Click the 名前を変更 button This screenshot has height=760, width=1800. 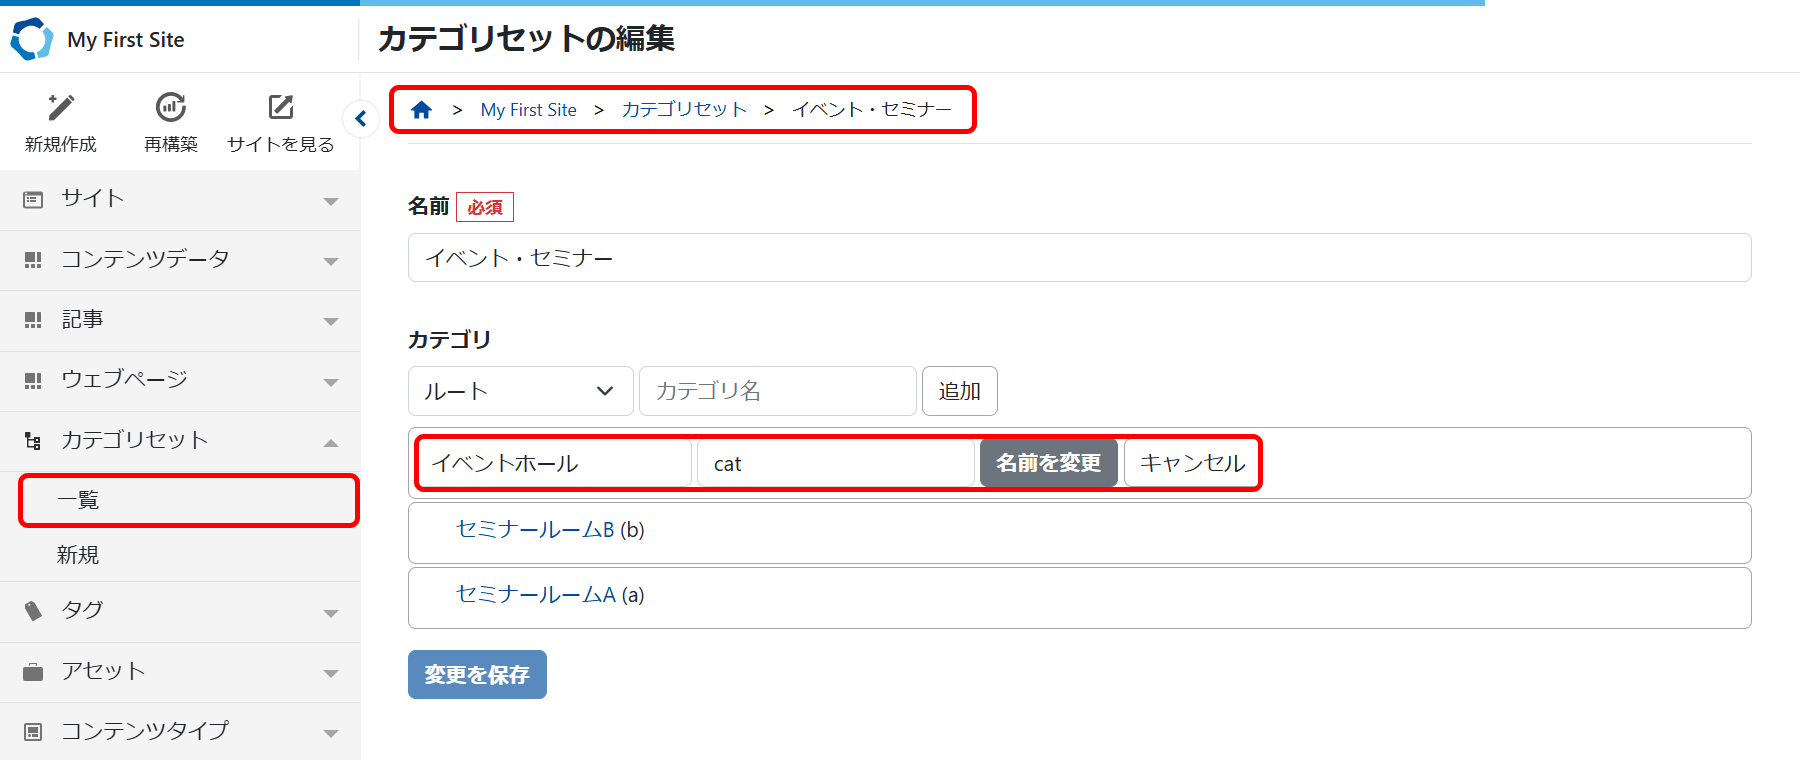pos(1048,463)
